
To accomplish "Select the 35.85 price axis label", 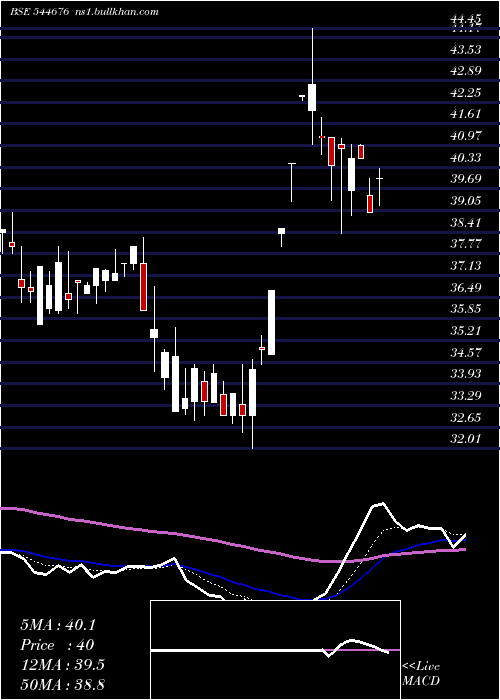I will pos(466,308).
